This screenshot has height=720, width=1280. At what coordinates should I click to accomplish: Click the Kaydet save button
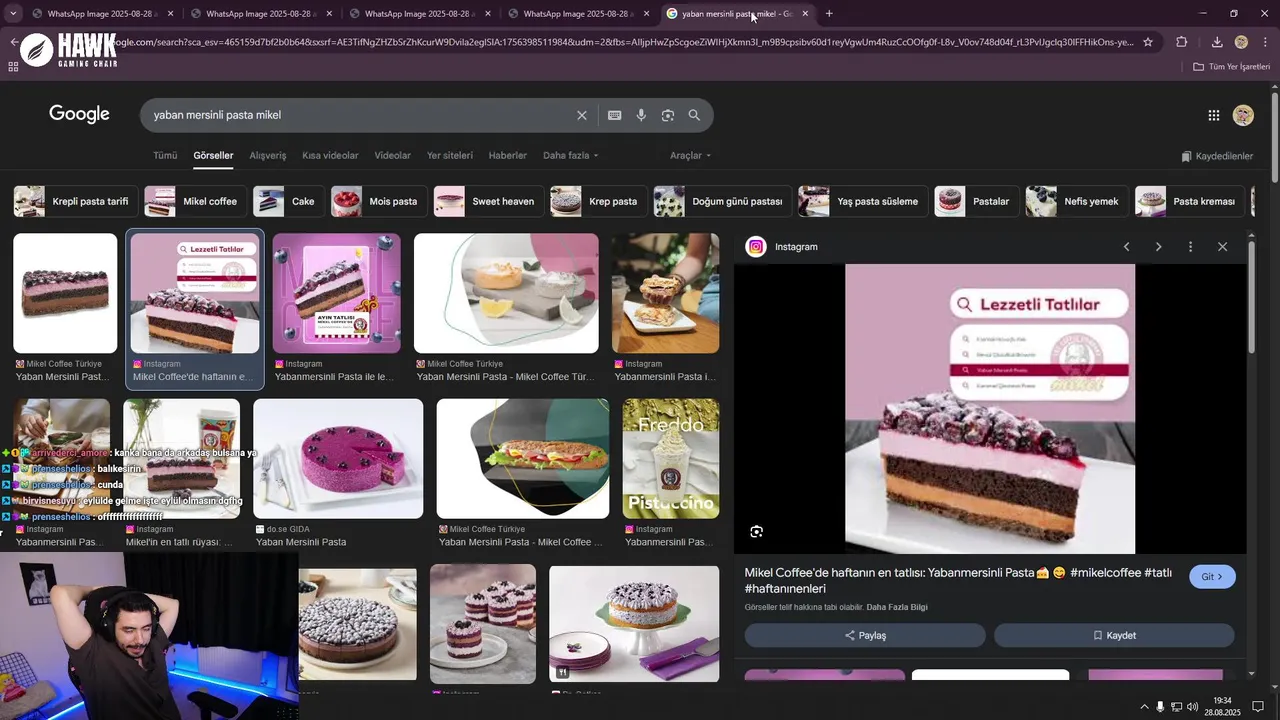tap(1114, 635)
